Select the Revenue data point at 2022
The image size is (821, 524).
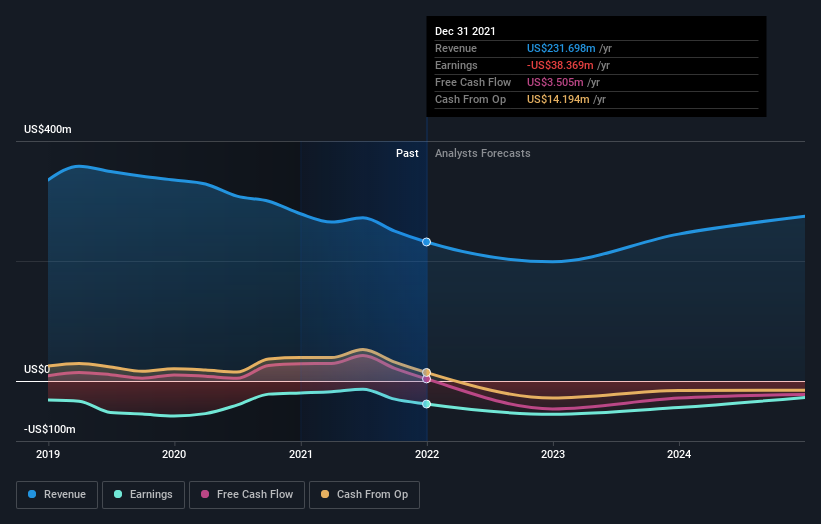tap(427, 242)
